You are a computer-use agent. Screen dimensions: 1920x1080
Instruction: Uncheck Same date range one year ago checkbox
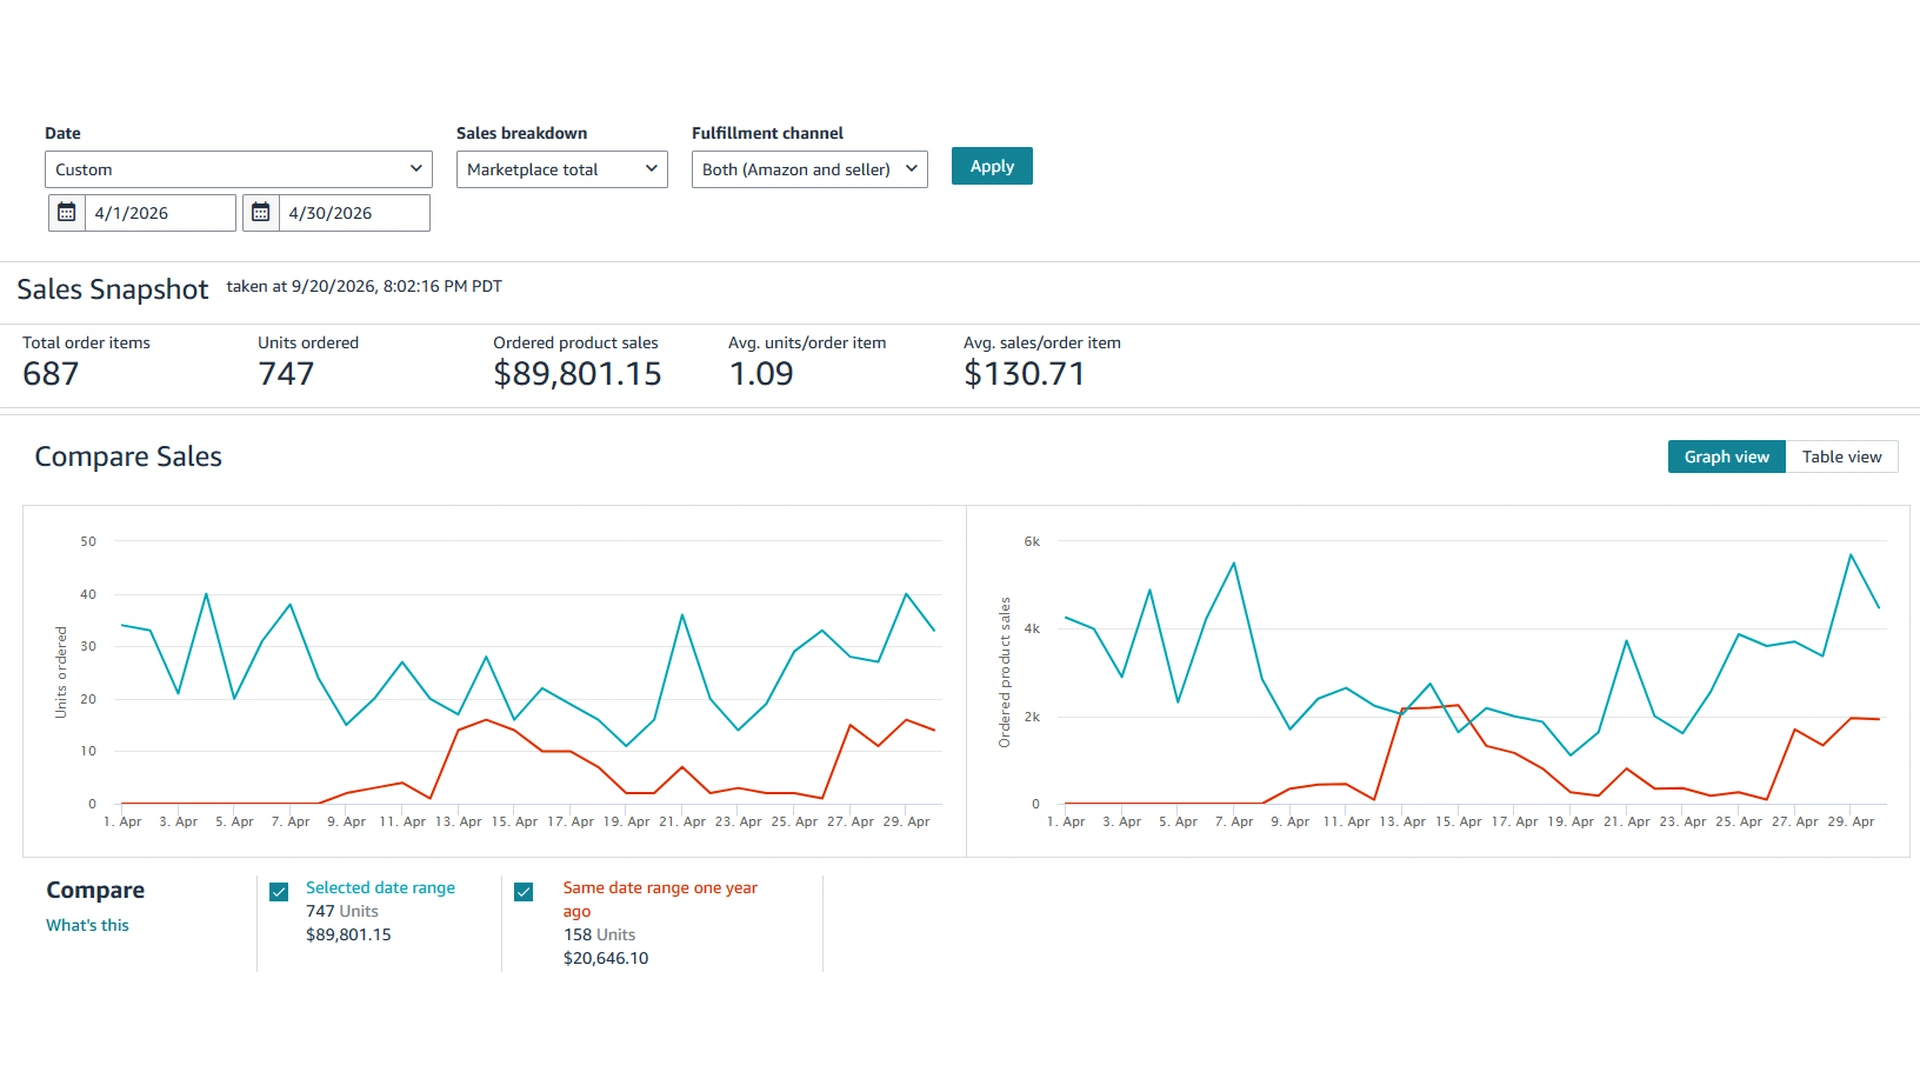click(524, 892)
